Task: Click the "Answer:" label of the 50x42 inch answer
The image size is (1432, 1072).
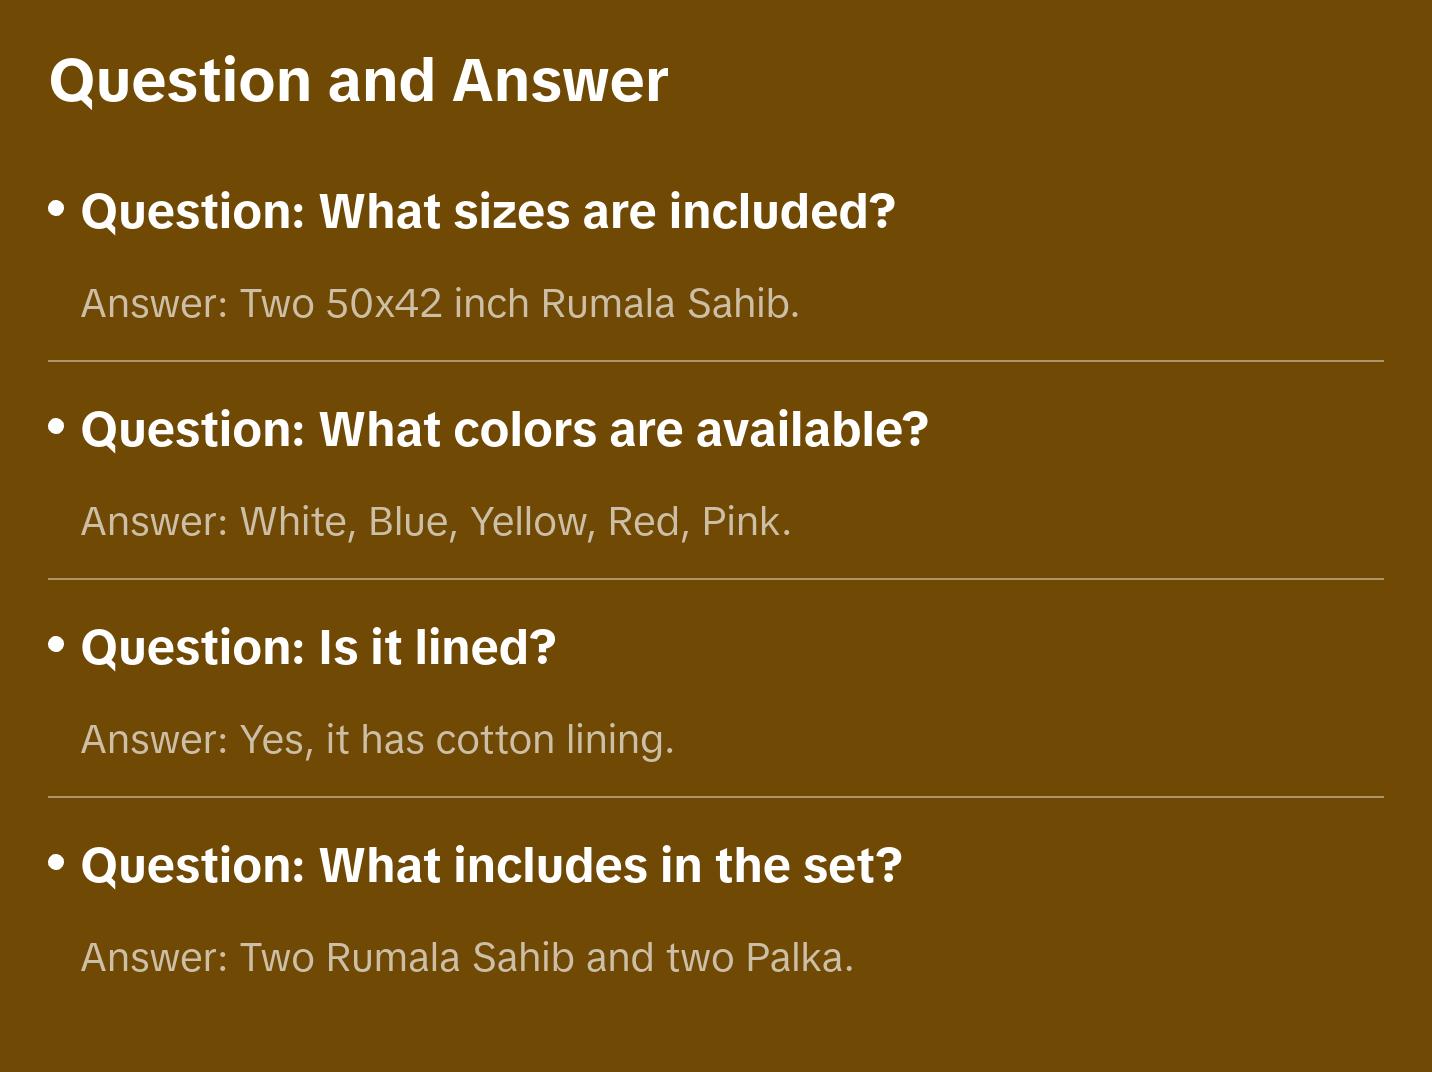Action: pos(154,304)
